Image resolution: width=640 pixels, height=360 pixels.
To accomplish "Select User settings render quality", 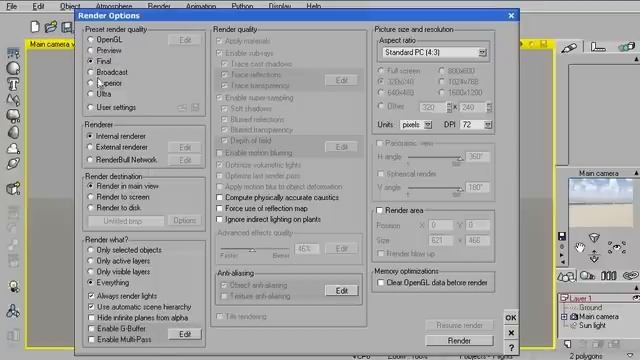I will coord(91,107).
